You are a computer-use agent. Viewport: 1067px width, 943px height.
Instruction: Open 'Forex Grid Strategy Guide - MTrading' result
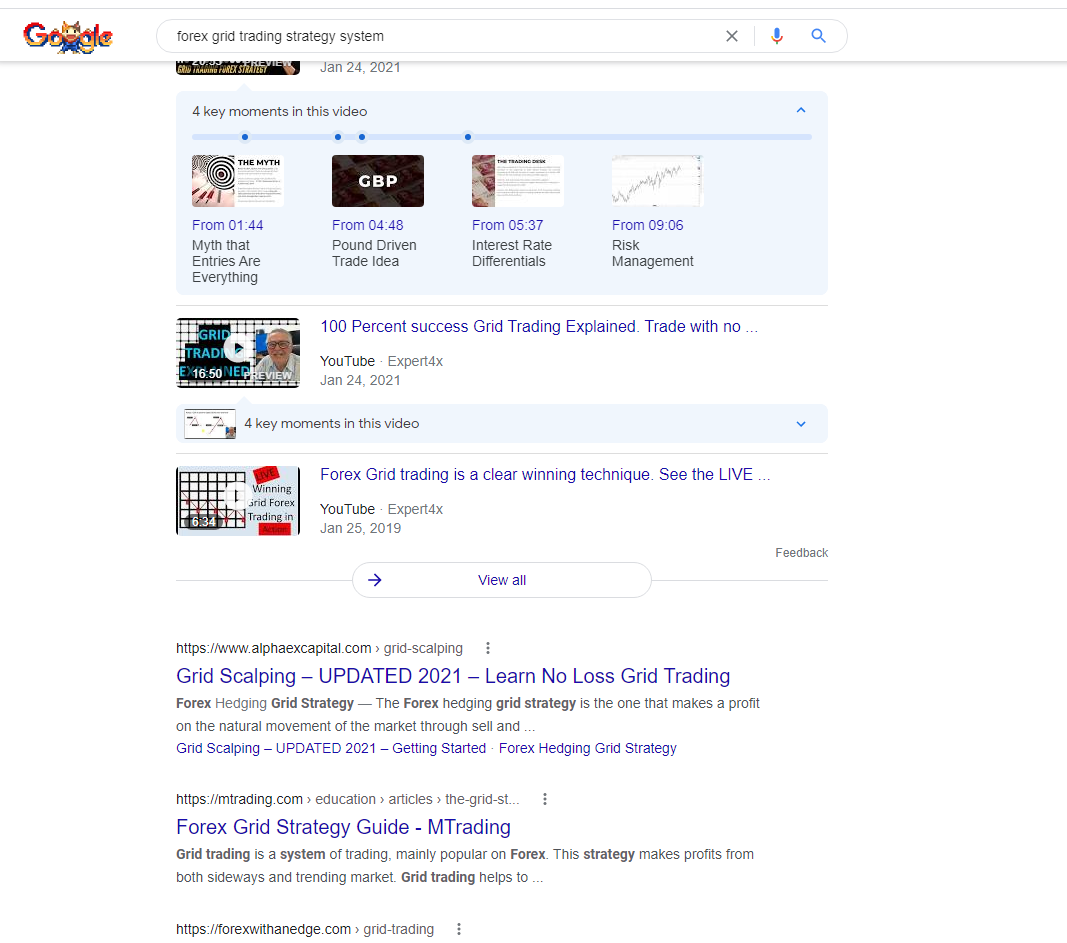tap(343, 827)
